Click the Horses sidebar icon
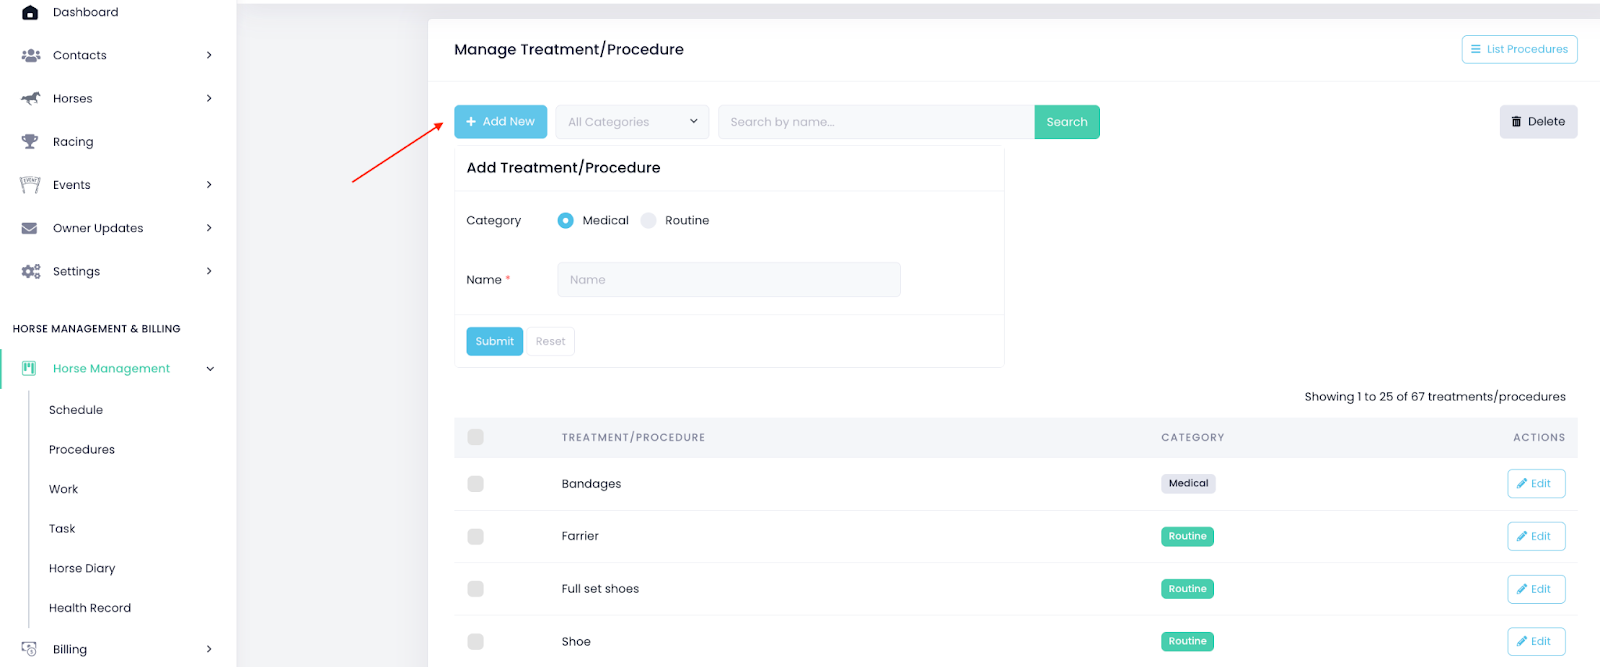 pos(30,99)
